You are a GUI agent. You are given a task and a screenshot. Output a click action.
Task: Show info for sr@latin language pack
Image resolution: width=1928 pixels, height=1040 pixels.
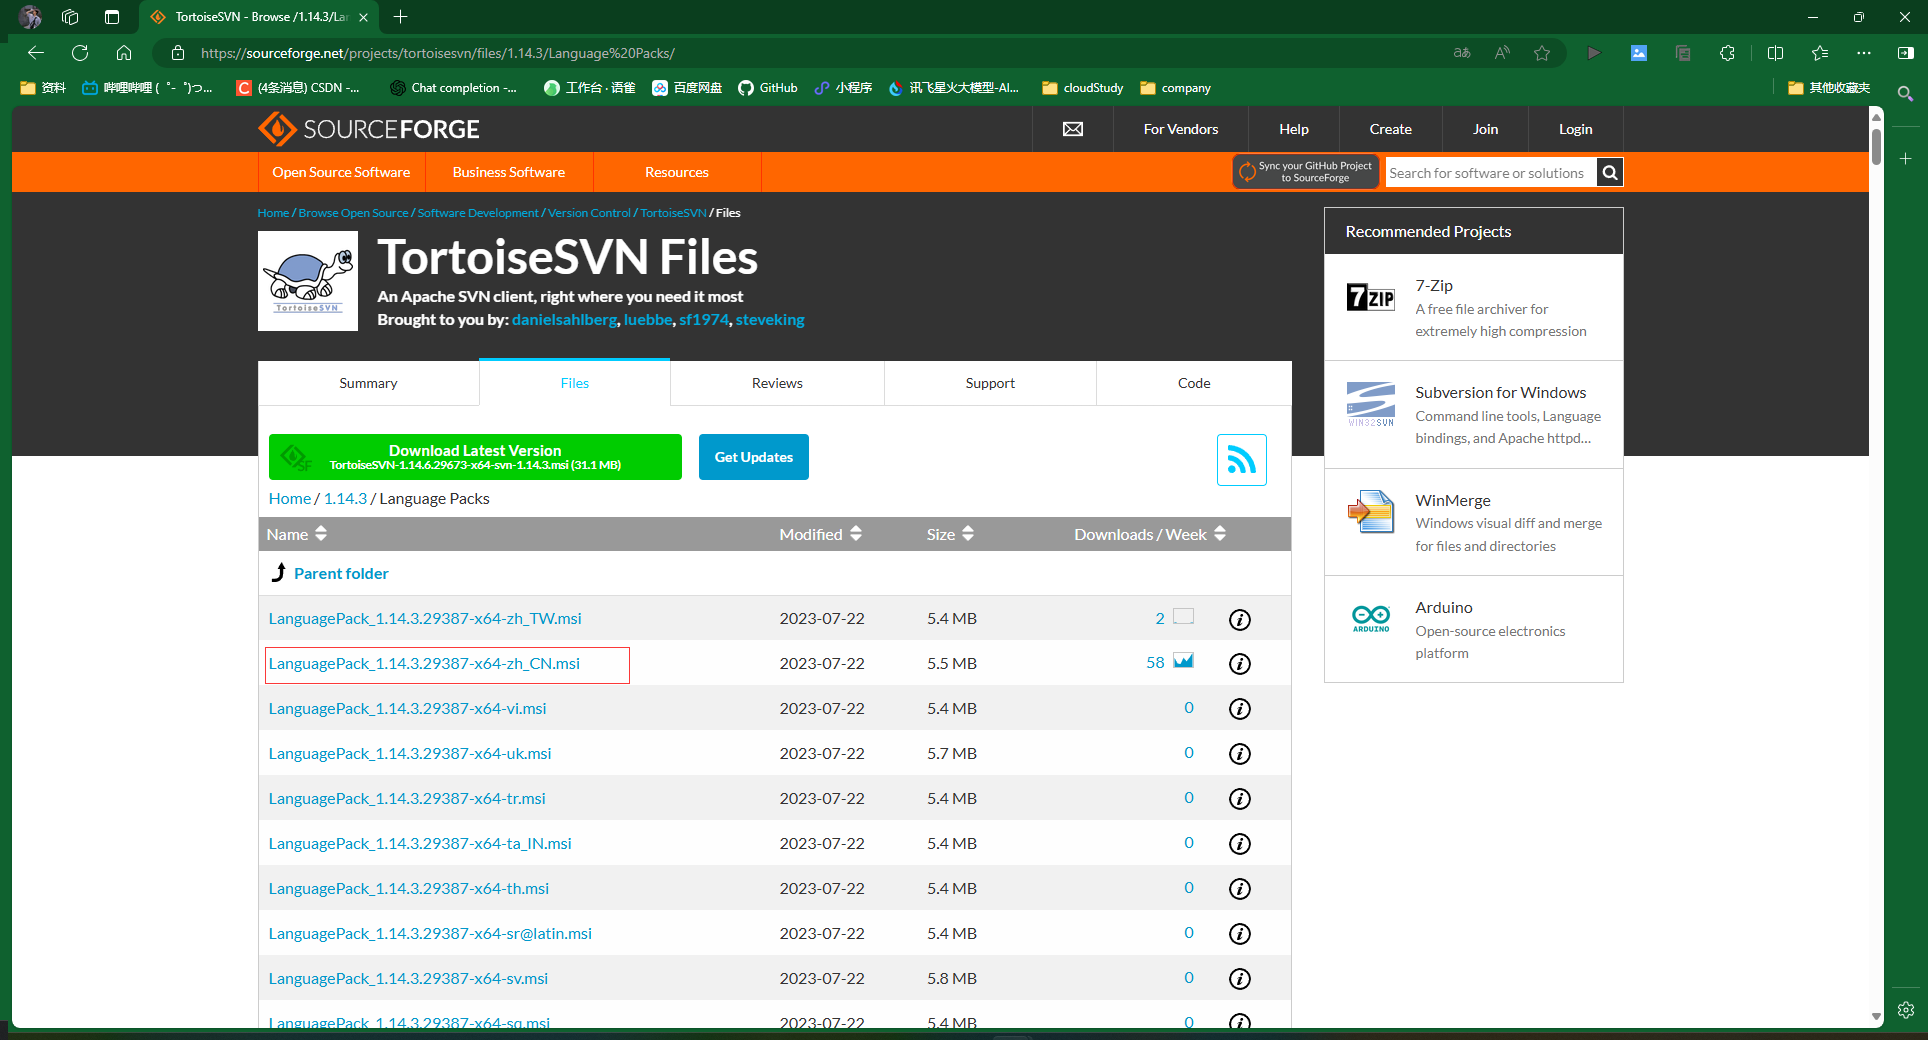1239,934
